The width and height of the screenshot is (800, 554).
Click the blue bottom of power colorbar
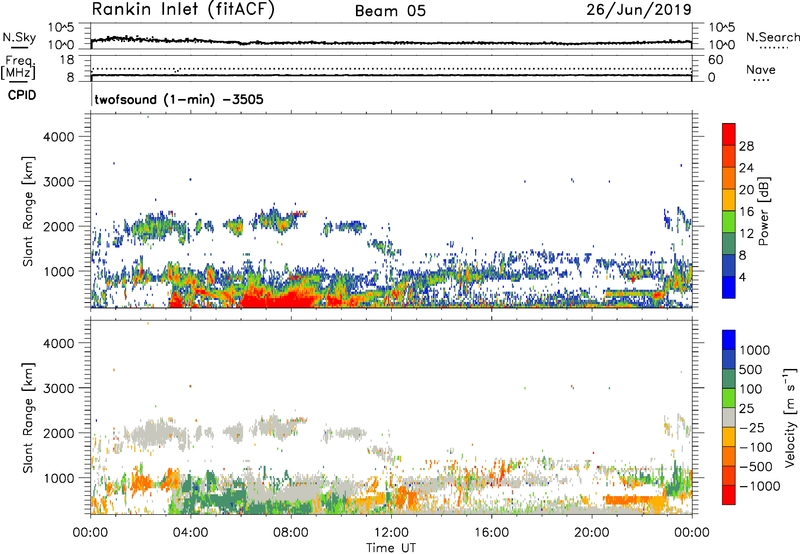pyautogui.click(x=729, y=288)
